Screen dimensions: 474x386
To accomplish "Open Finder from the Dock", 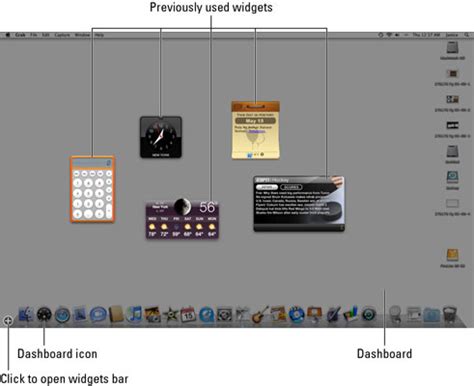I will click(x=26, y=314).
